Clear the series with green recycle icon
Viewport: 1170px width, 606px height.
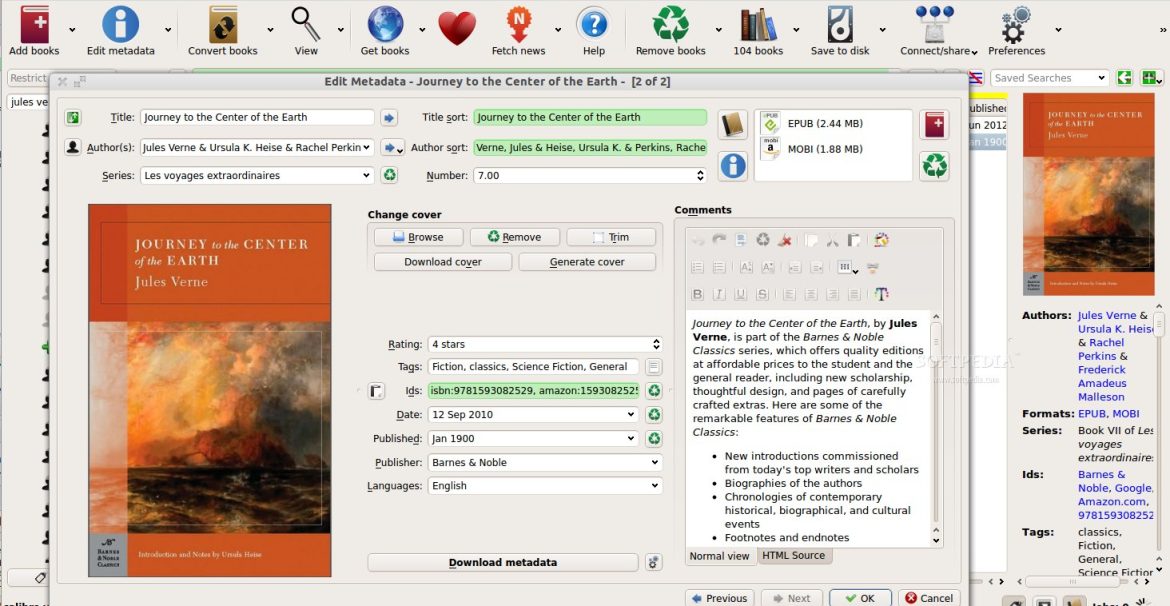[x=389, y=175]
